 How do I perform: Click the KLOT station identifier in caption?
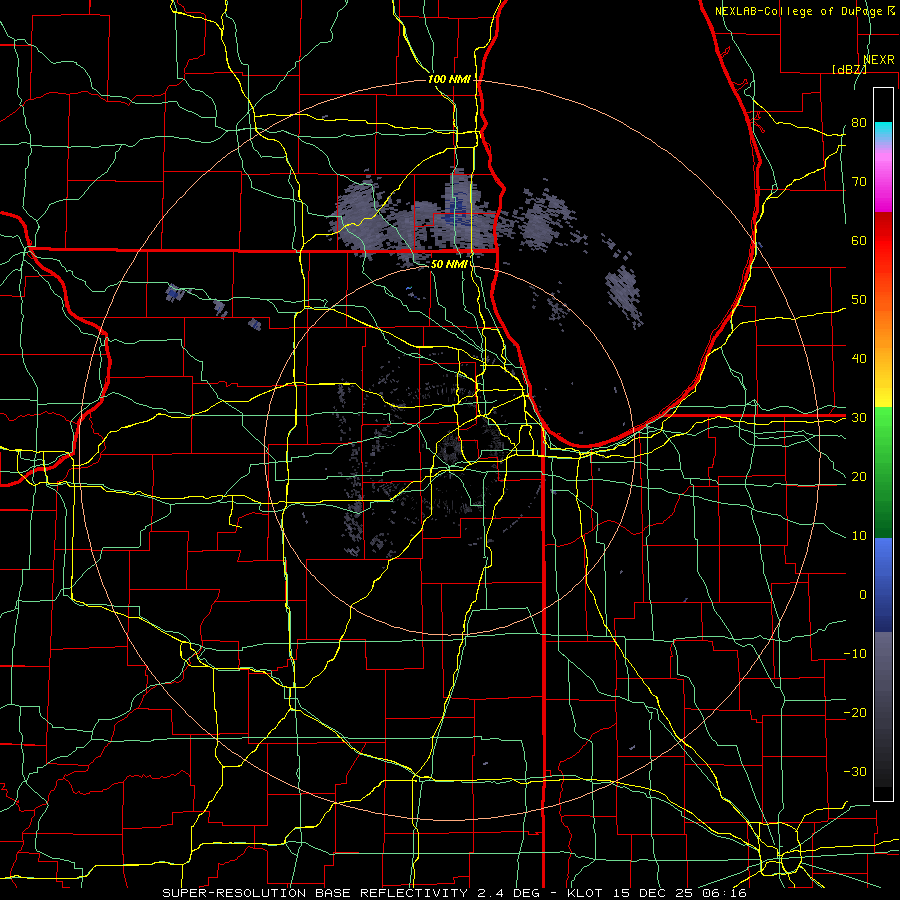coord(584,893)
